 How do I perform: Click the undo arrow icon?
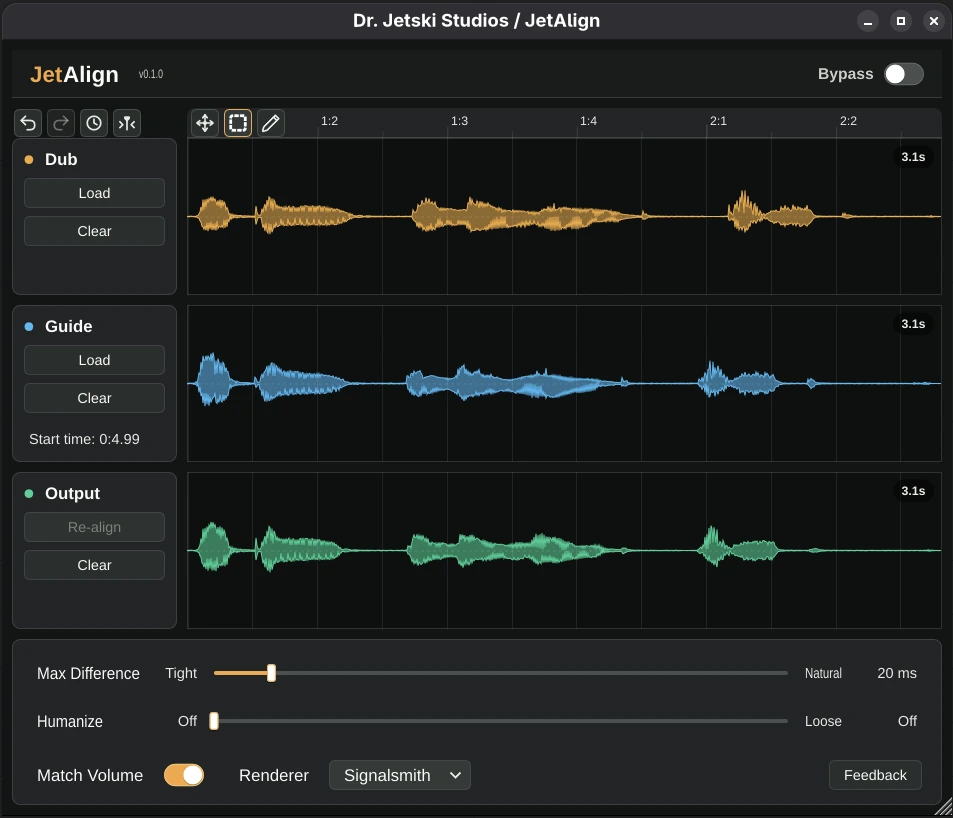tap(28, 123)
